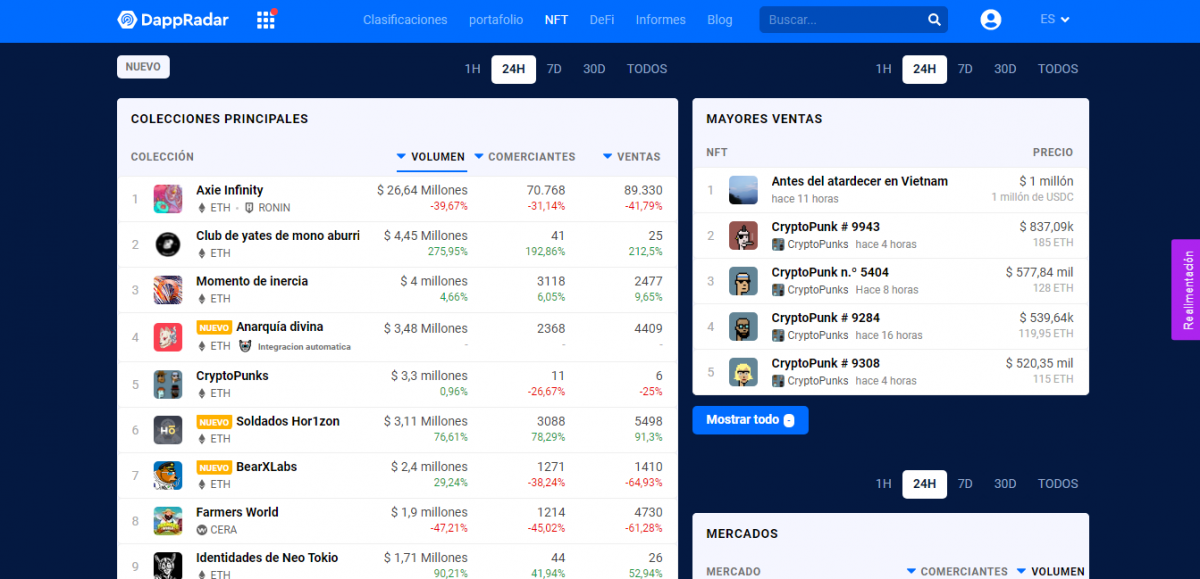The image size is (1200, 579).
Task: Click the CryptoPunk # 9943 thumbnail icon
Action: point(743,235)
